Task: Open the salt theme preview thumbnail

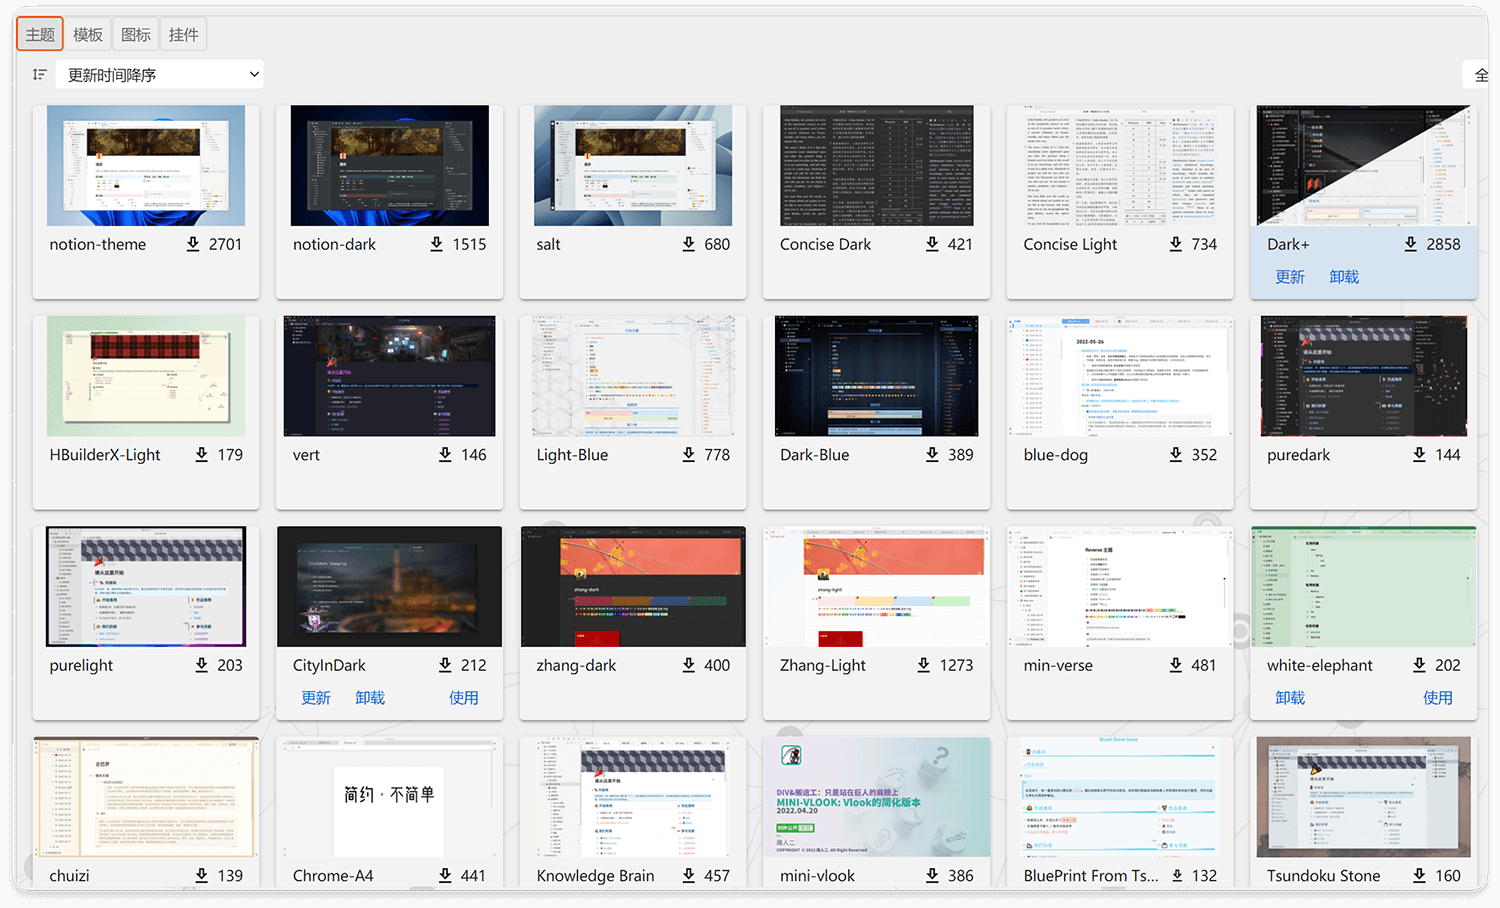Action: (x=633, y=166)
